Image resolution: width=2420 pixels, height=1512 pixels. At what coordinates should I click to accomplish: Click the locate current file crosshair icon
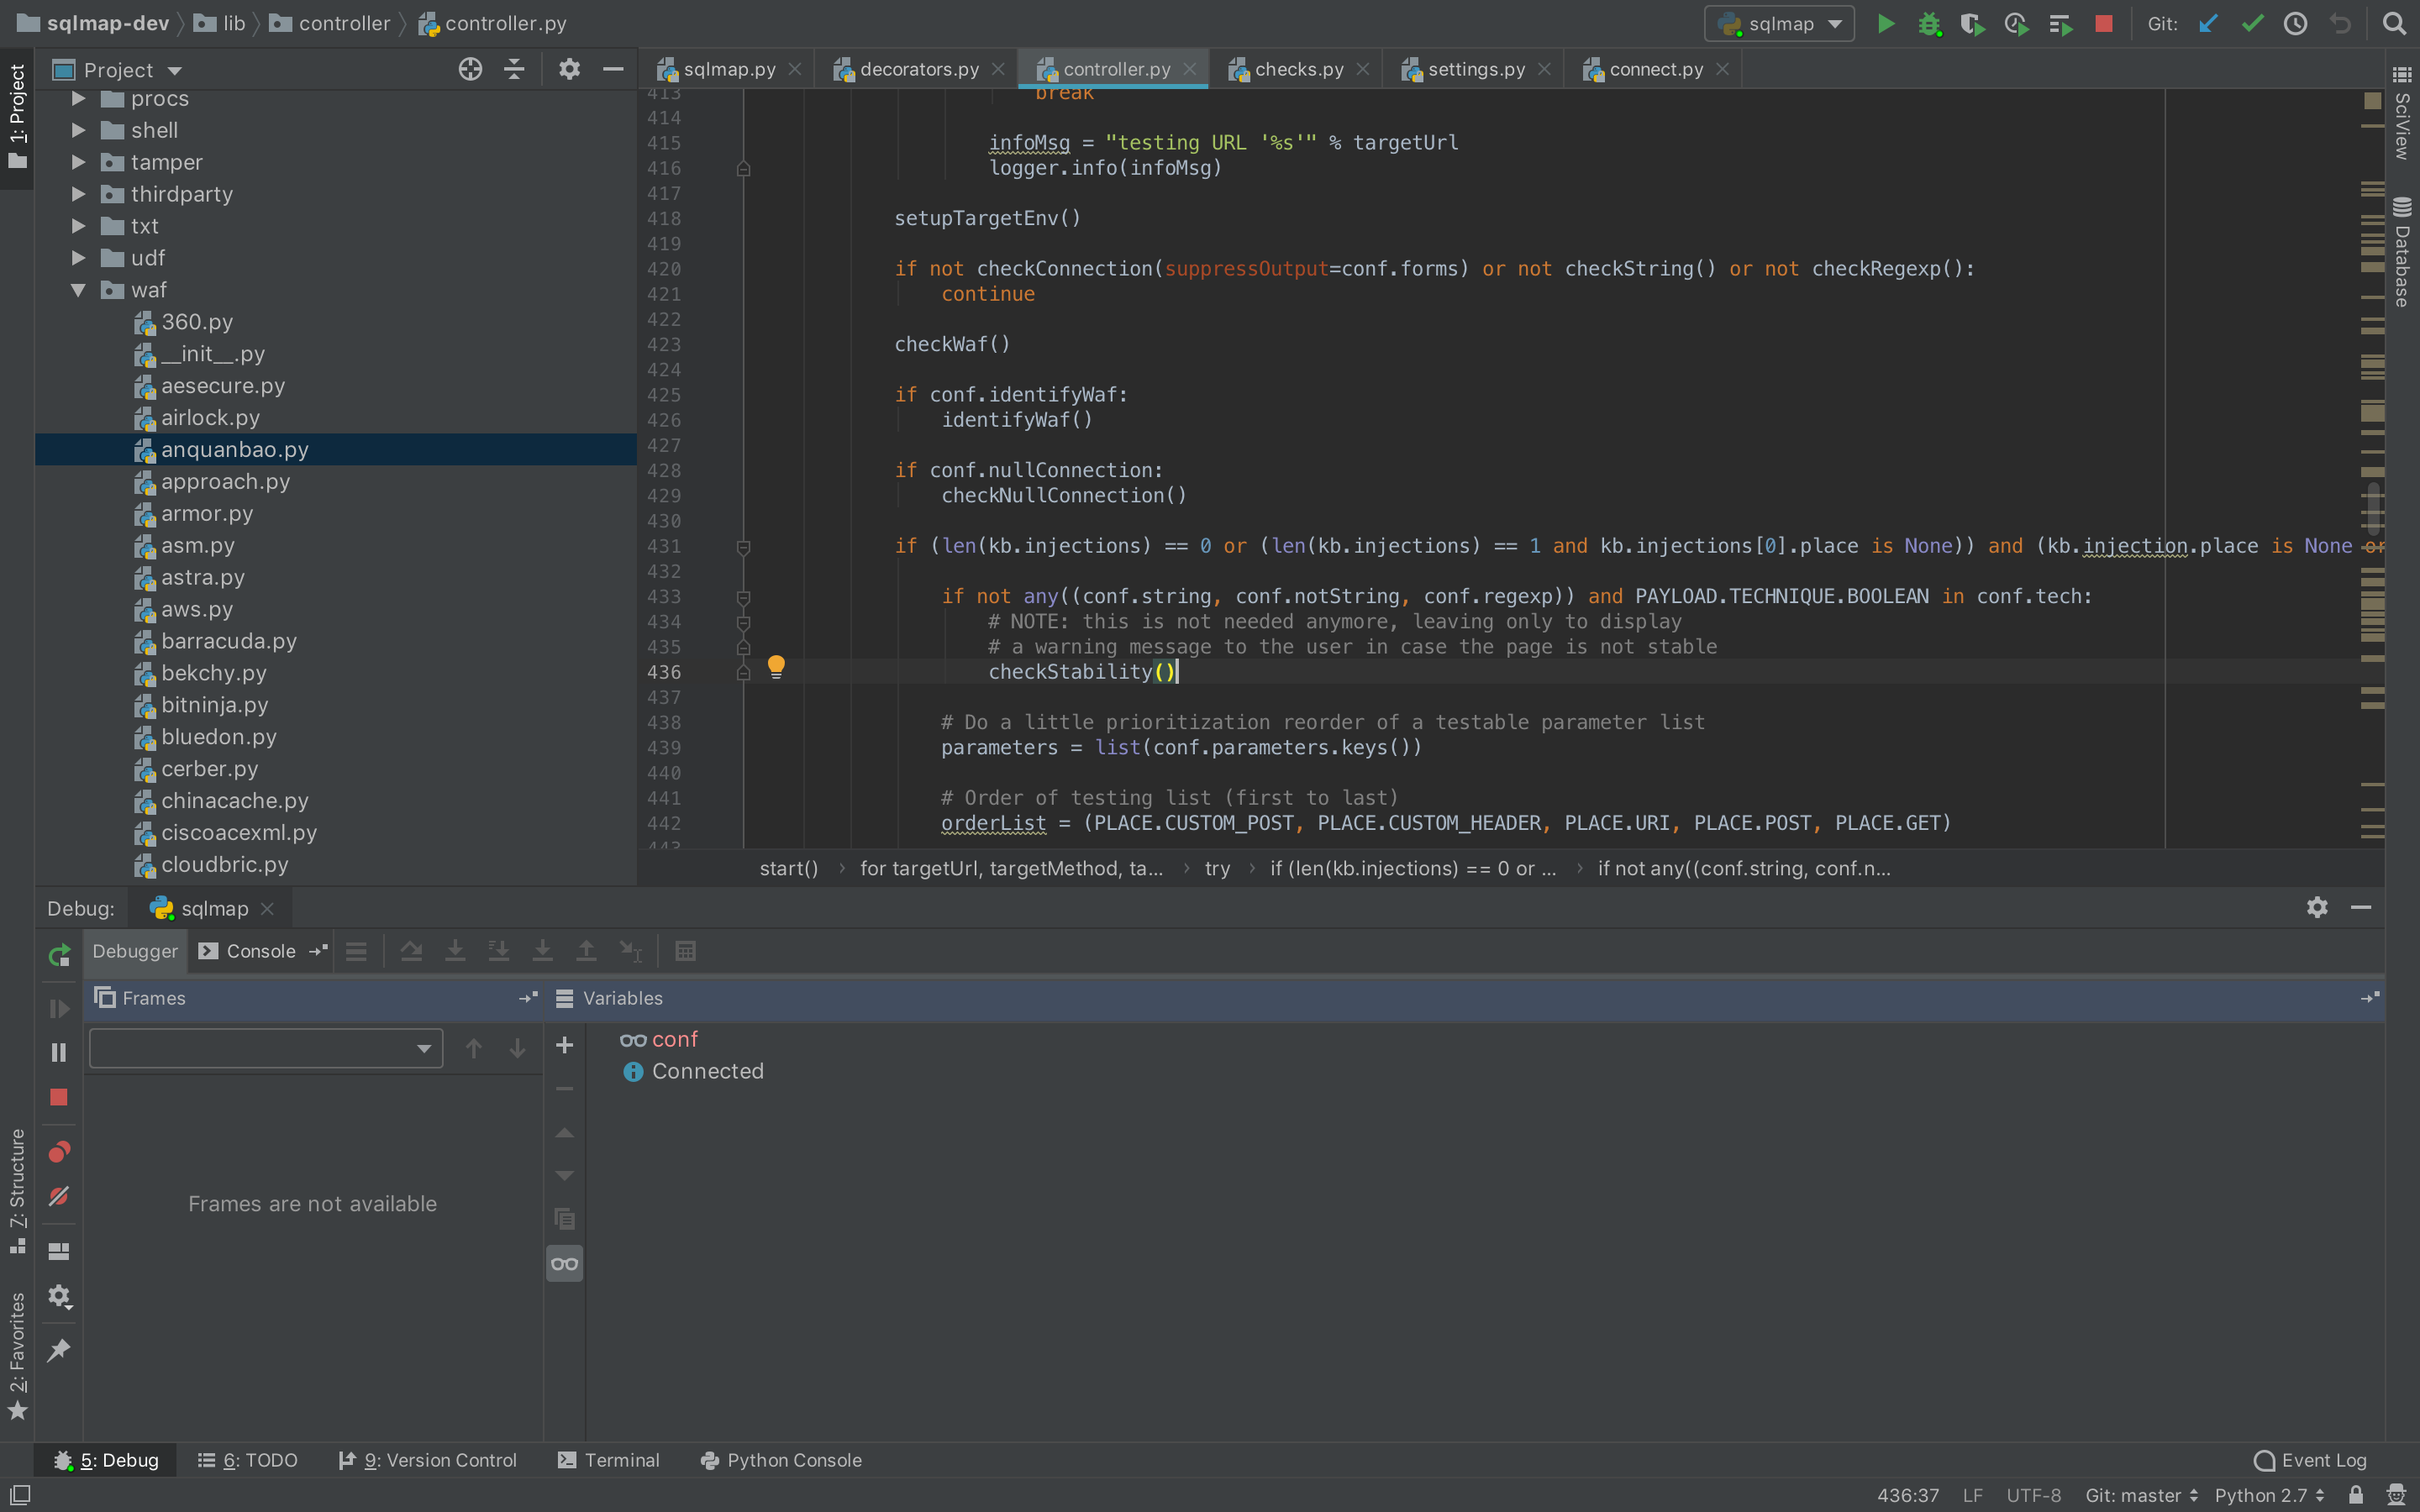470,69
